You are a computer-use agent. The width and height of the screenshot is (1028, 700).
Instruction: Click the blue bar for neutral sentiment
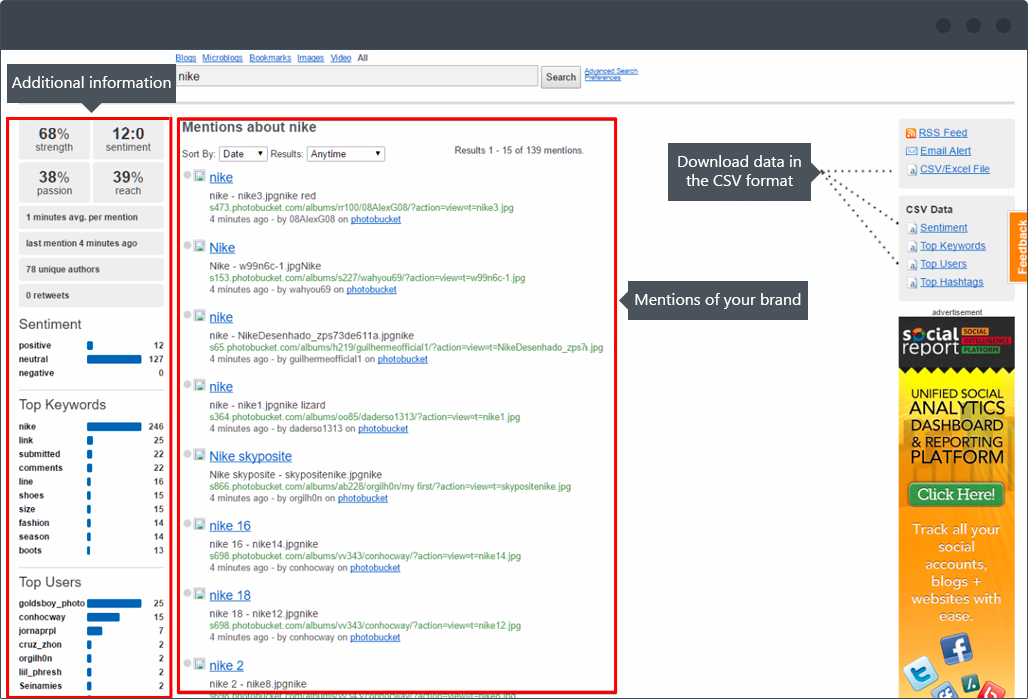pos(114,359)
